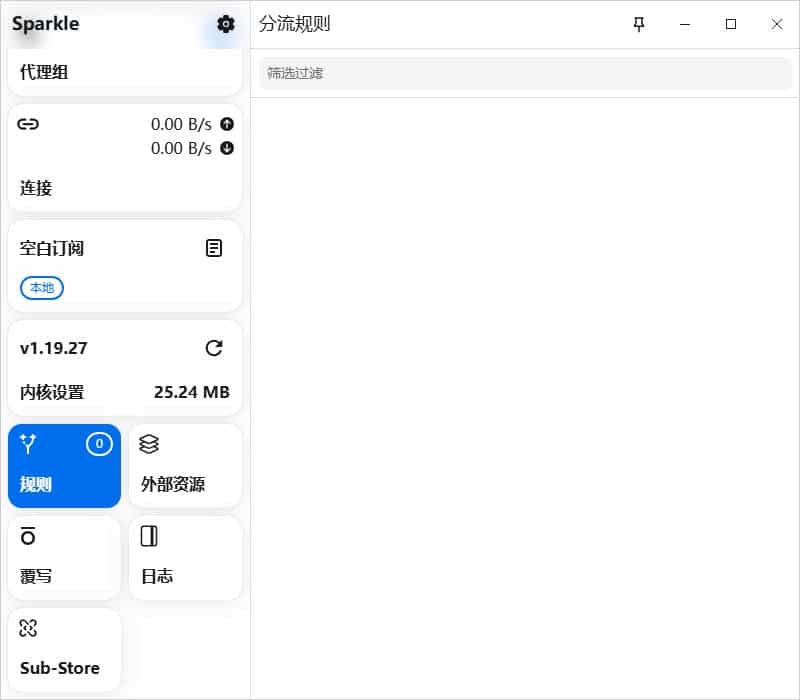Click the 本地 local tag chip
800x700 pixels.
click(x=42, y=288)
